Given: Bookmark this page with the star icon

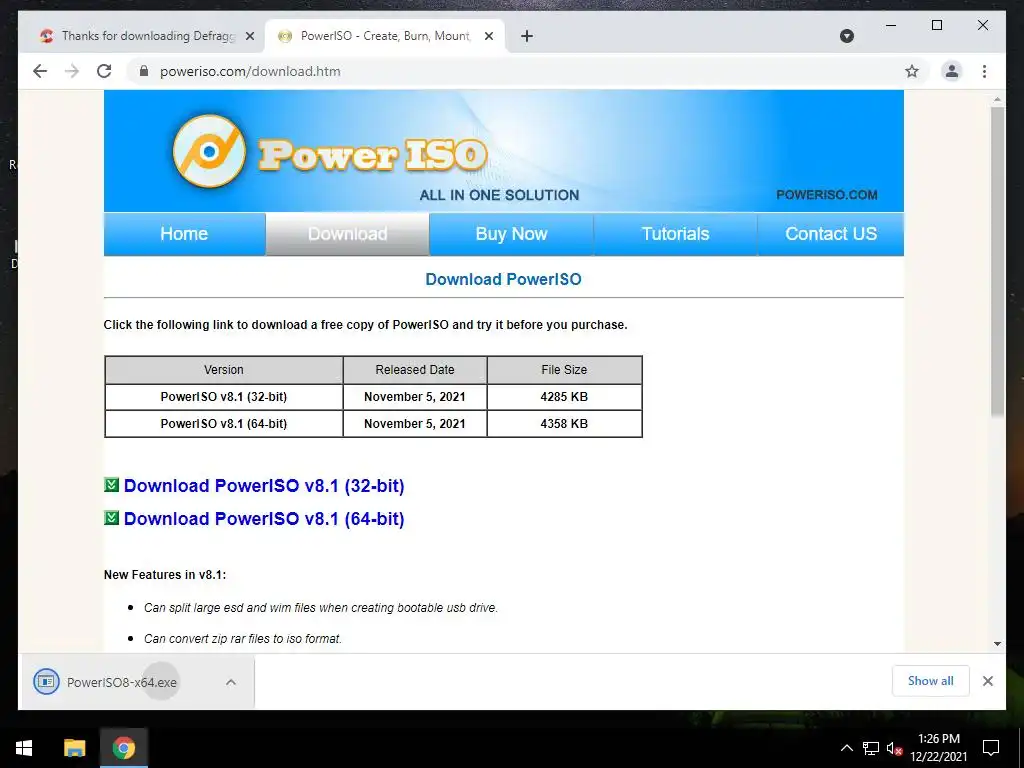Looking at the screenshot, I should tap(912, 71).
